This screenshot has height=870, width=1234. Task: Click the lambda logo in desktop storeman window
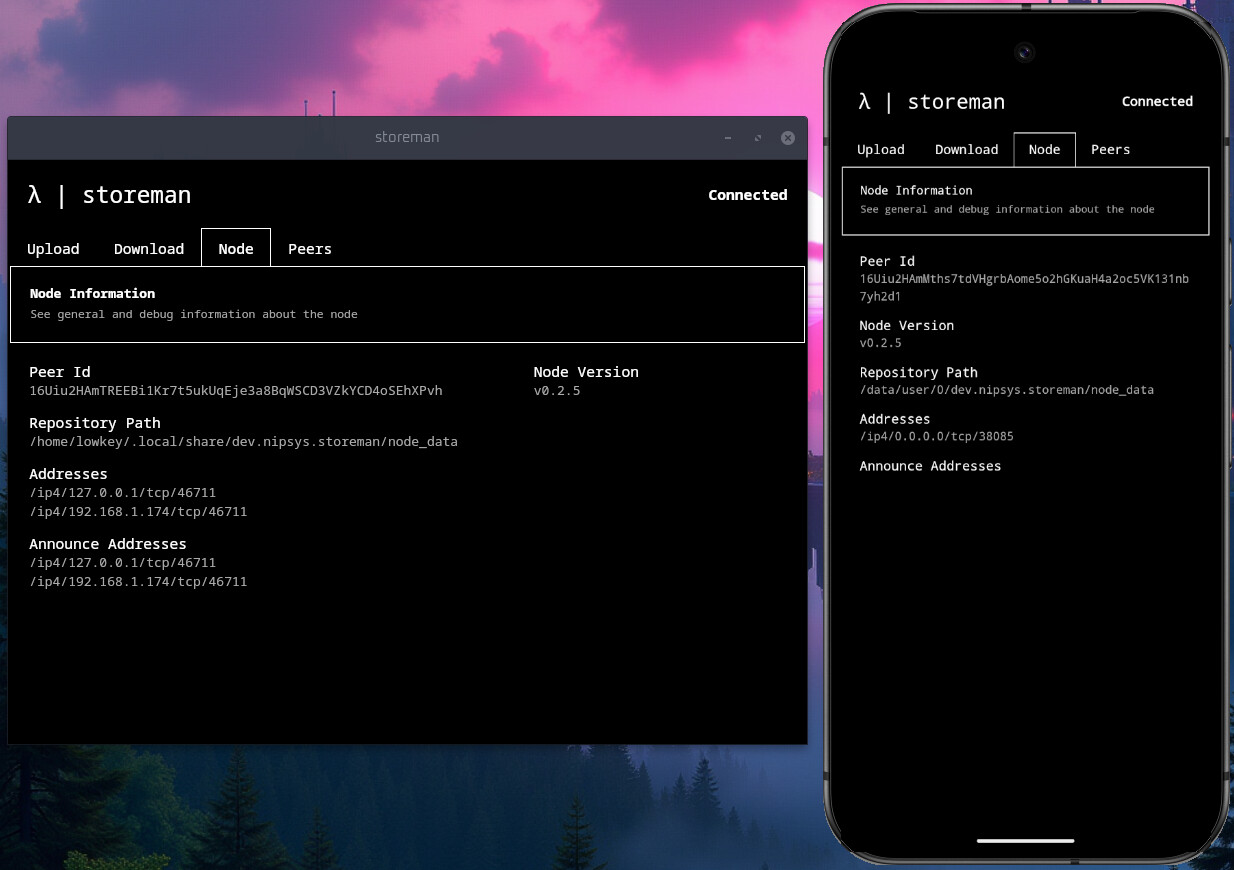pyautogui.click(x=35, y=195)
